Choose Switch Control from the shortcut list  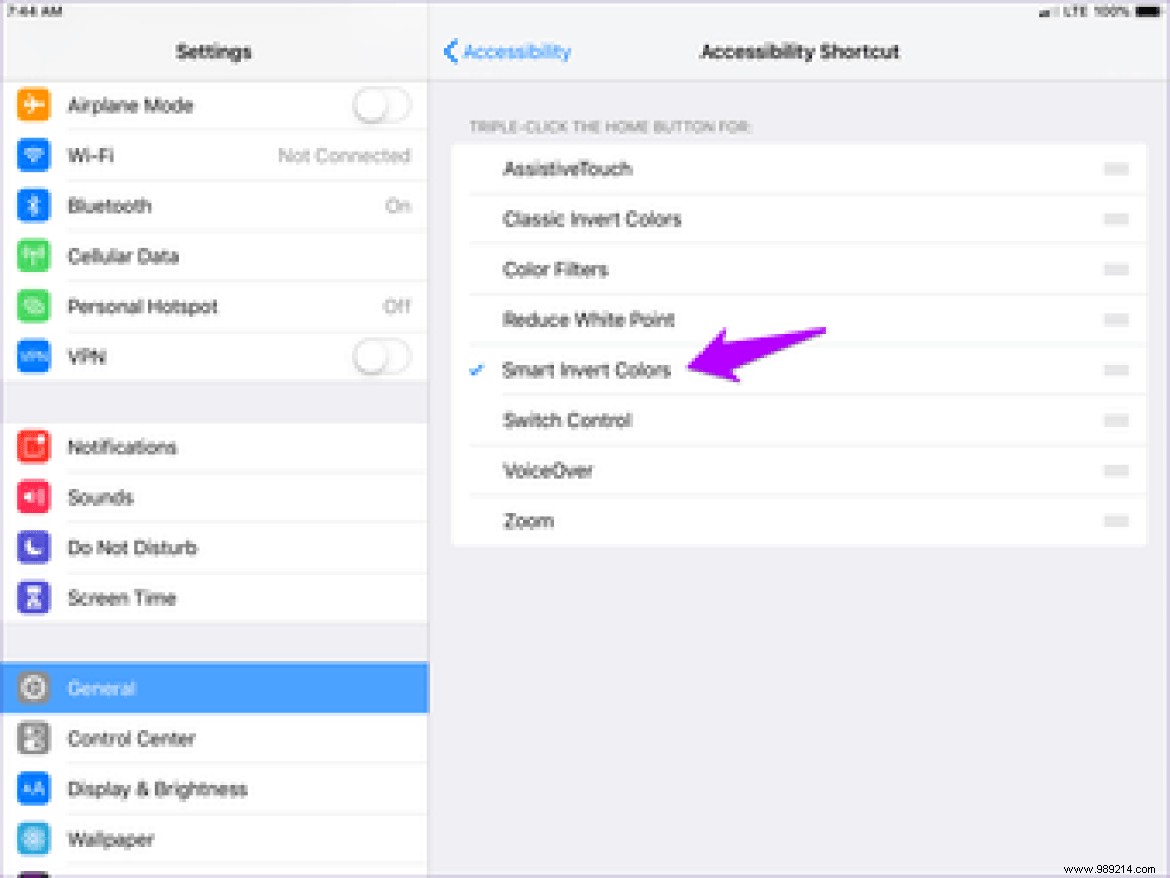(567, 420)
